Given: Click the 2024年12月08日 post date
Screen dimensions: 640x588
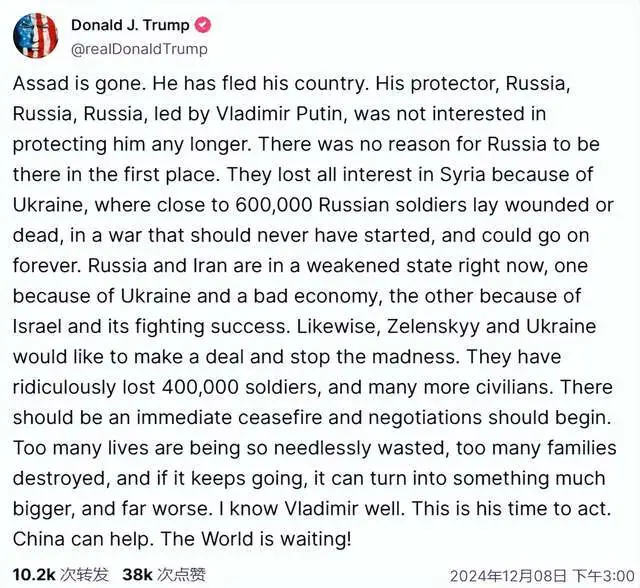Looking at the screenshot, I should click(509, 576).
